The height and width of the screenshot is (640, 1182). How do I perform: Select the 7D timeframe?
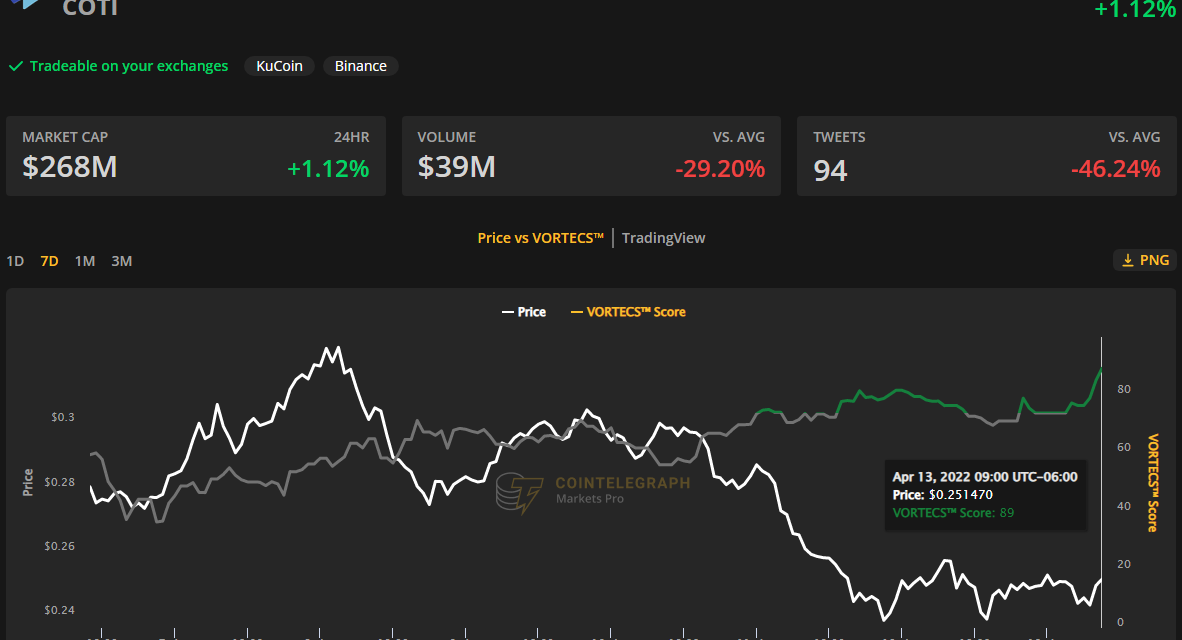tap(48, 260)
